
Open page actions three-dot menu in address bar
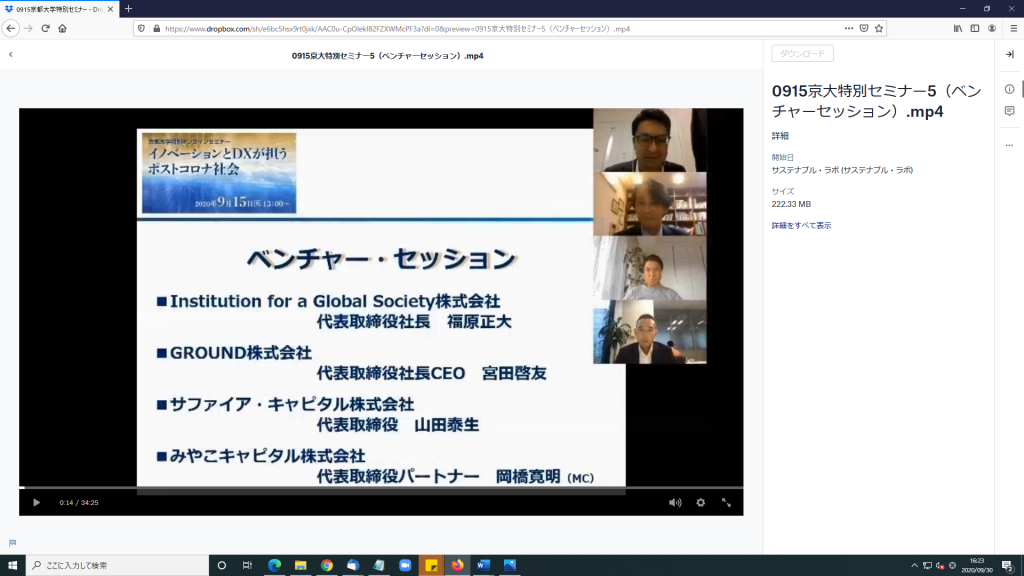click(x=848, y=28)
